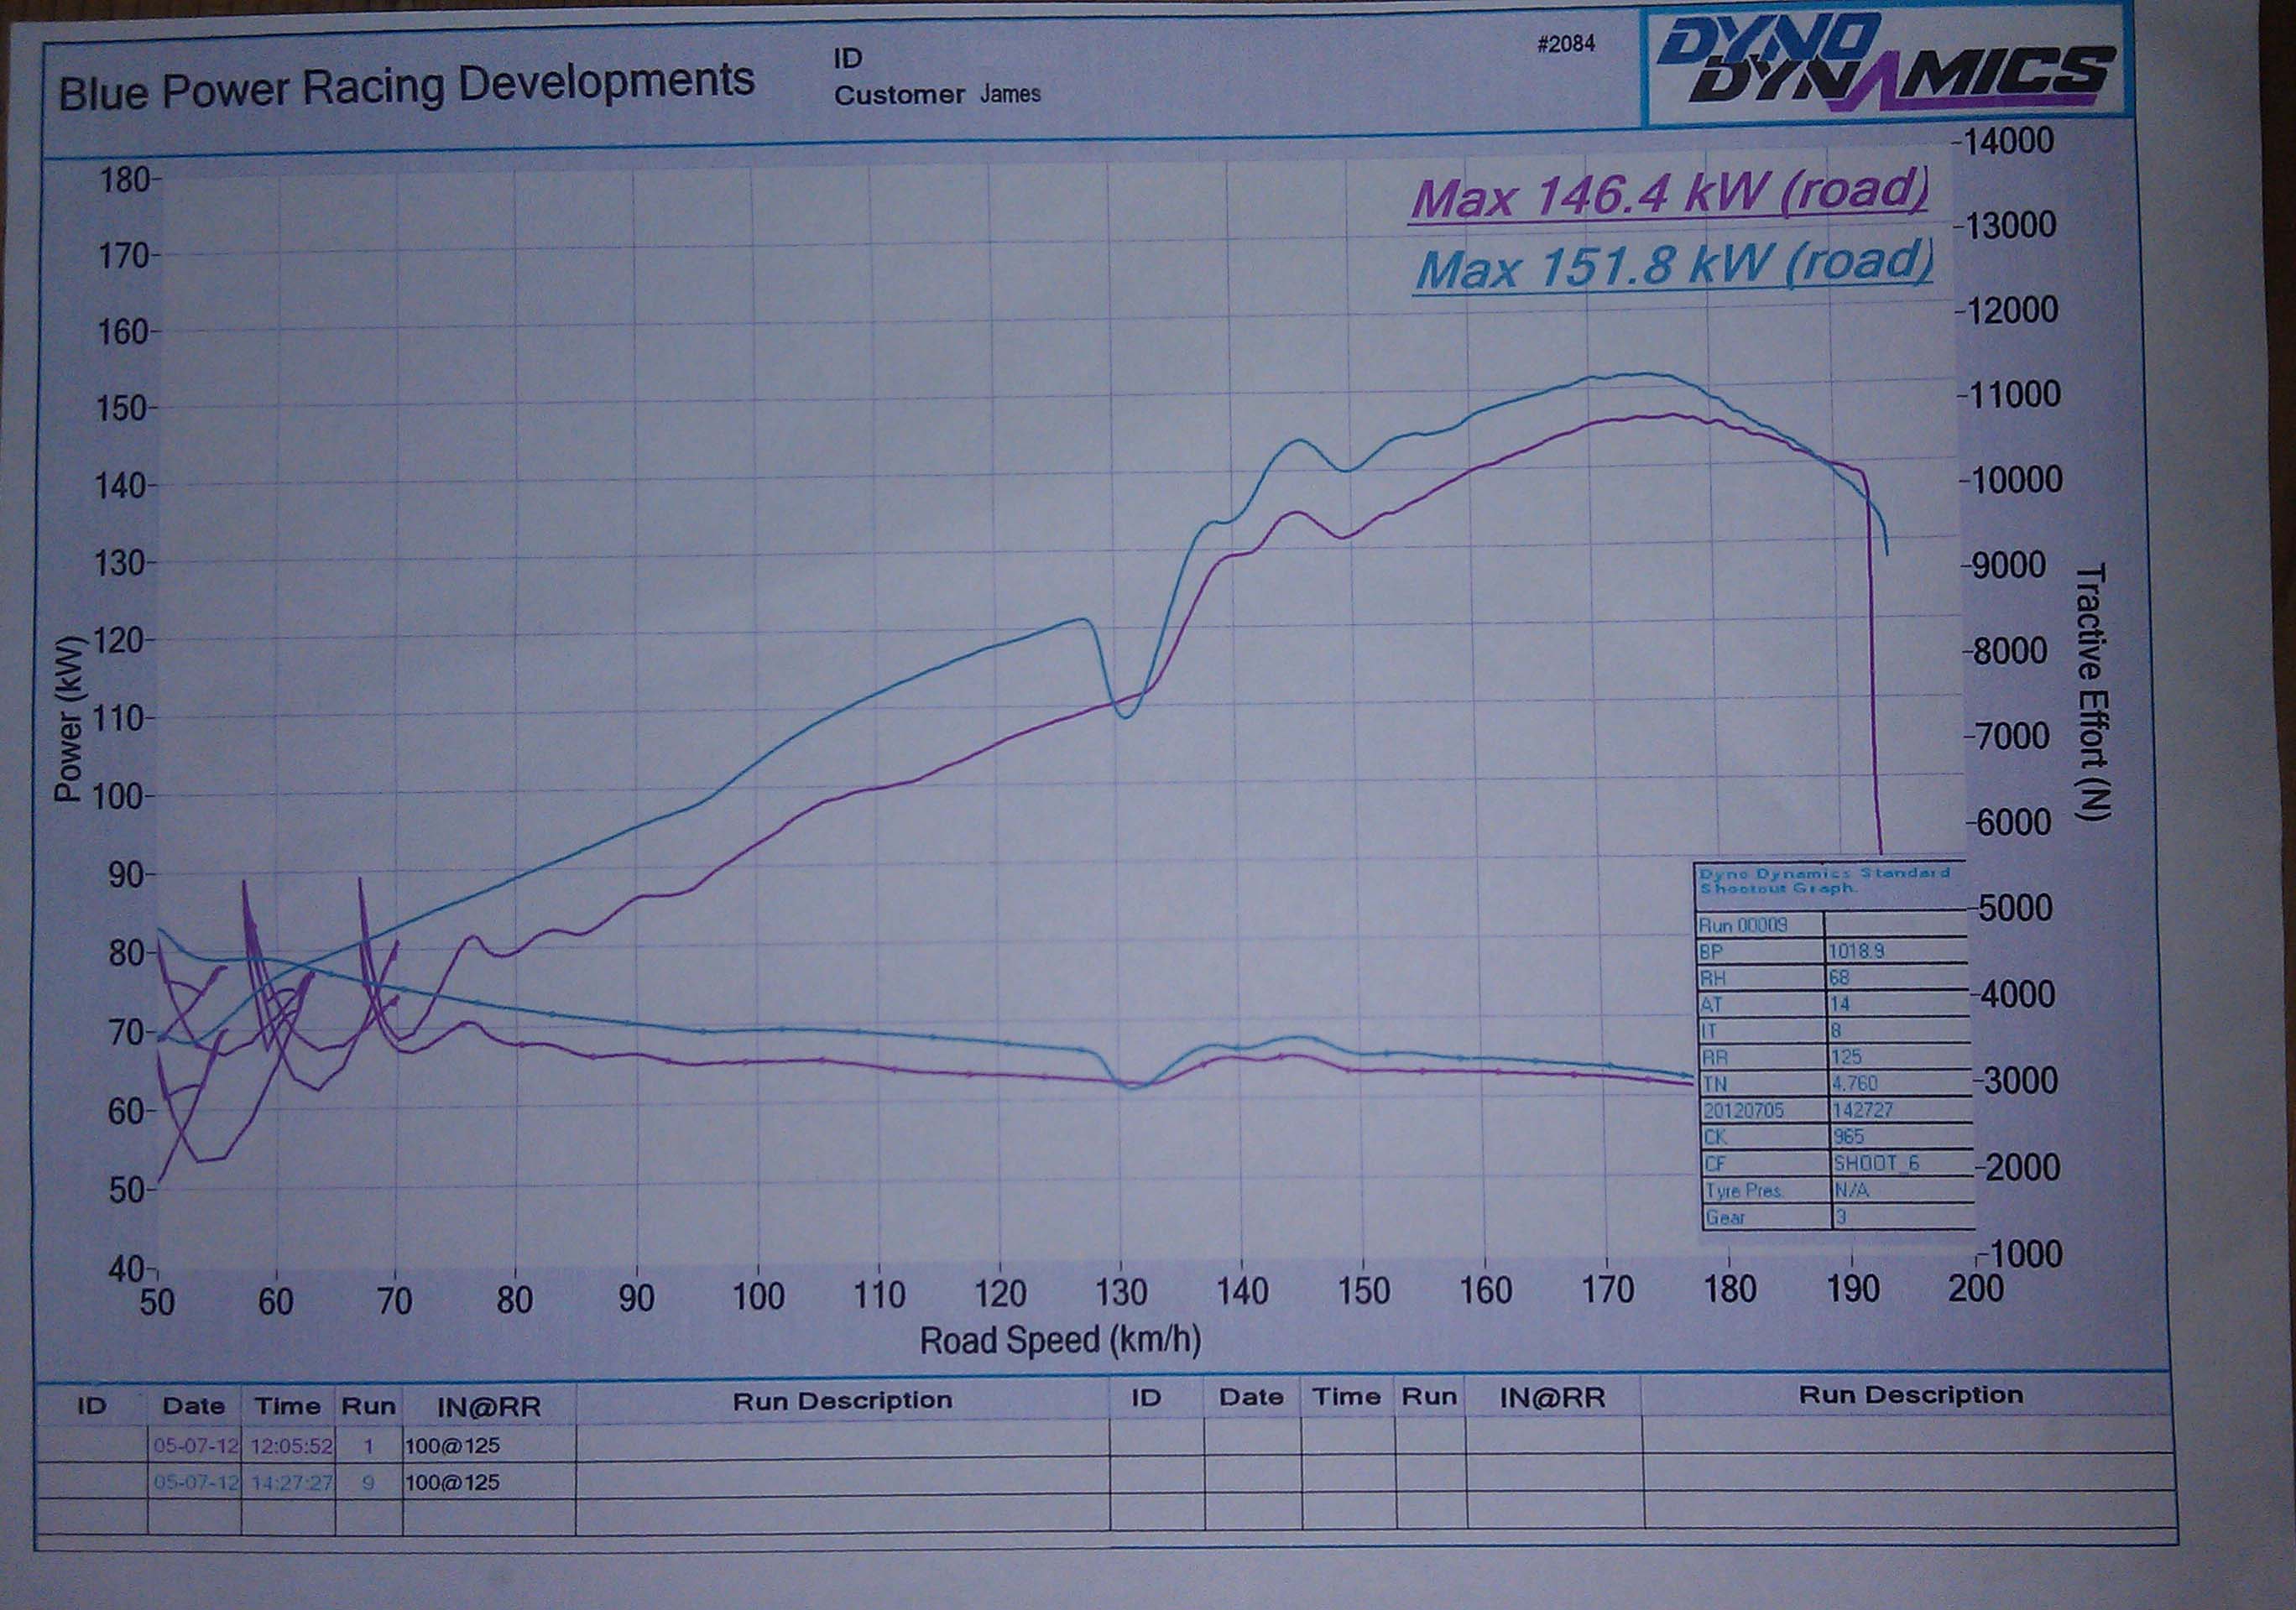Select run 9 row at 14:27:27
Viewport: 2296px width, 1610px height.
pos(291,1482)
